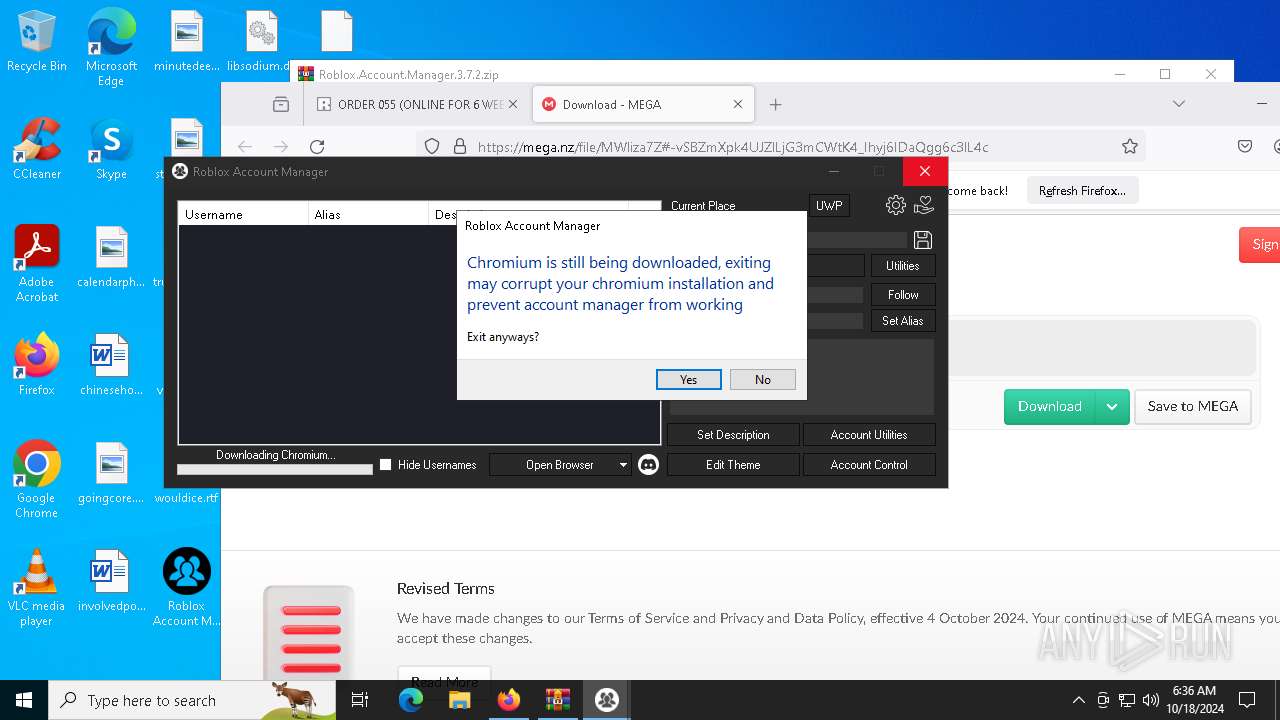Click the donate hand-heart icon
Viewport: 1280px width, 720px height.
[924, 205]
